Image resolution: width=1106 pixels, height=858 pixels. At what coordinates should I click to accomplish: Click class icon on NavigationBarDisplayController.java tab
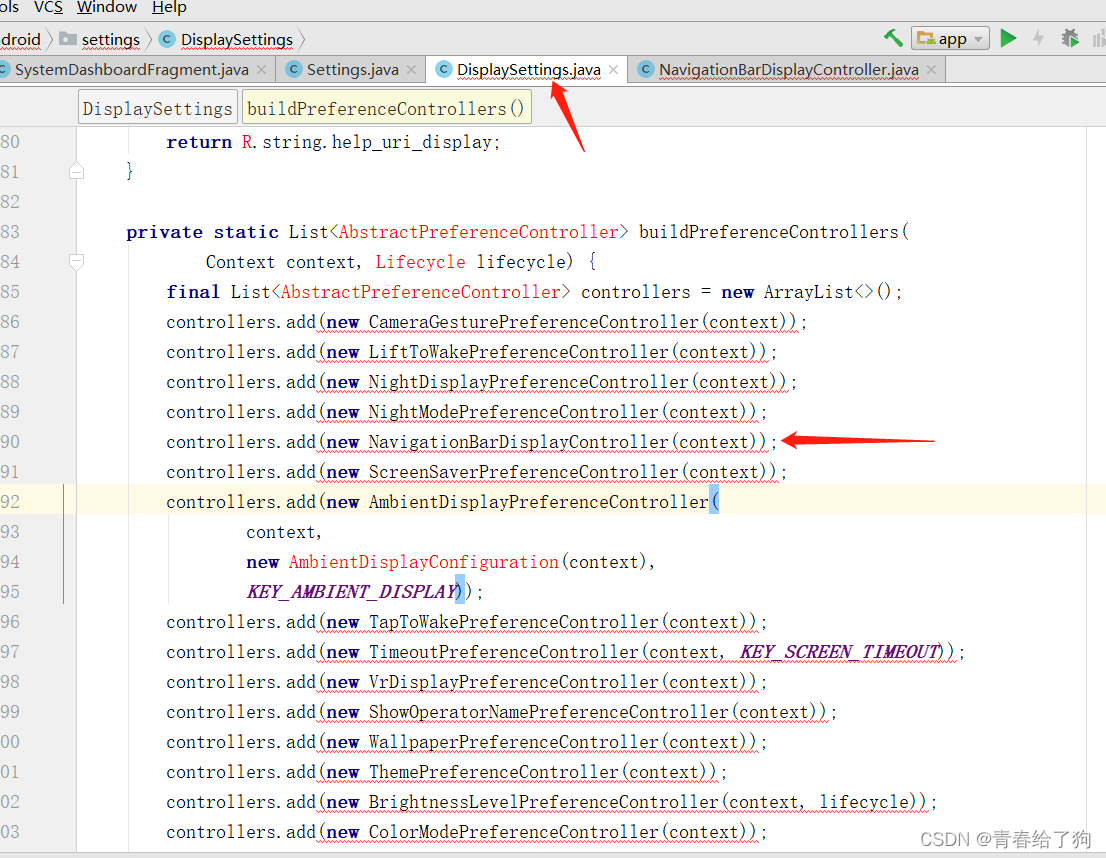pyautogui.click(x=645, y=69)
